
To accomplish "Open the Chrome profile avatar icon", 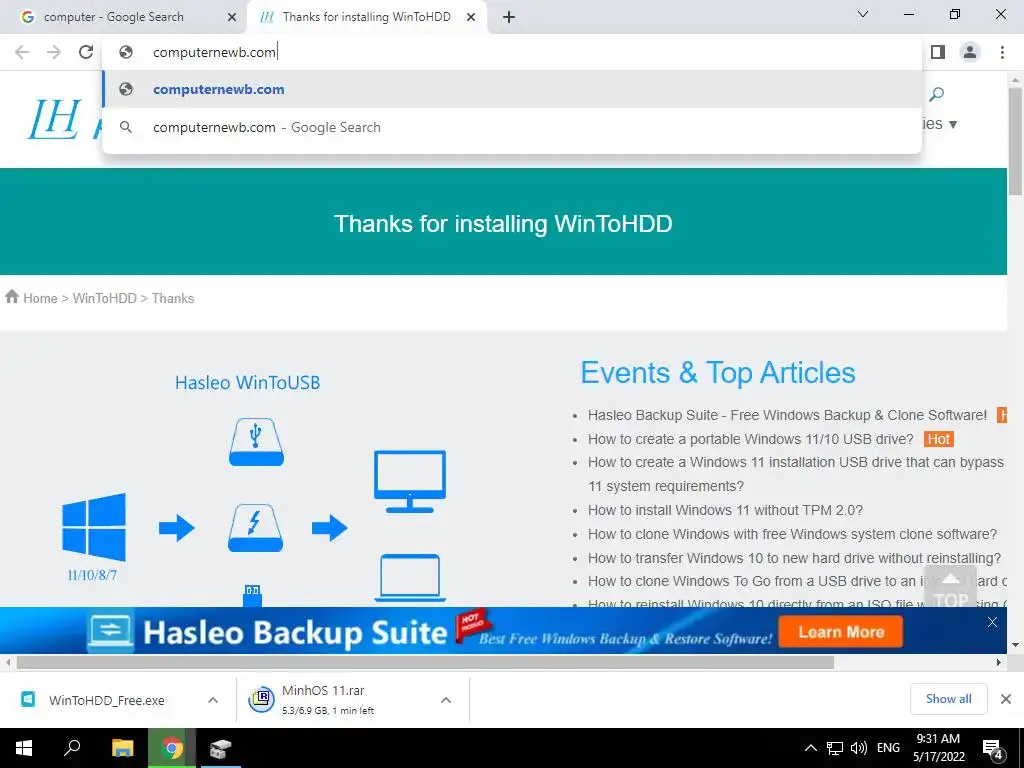I will pyautogui.click(x=970, y=52).
